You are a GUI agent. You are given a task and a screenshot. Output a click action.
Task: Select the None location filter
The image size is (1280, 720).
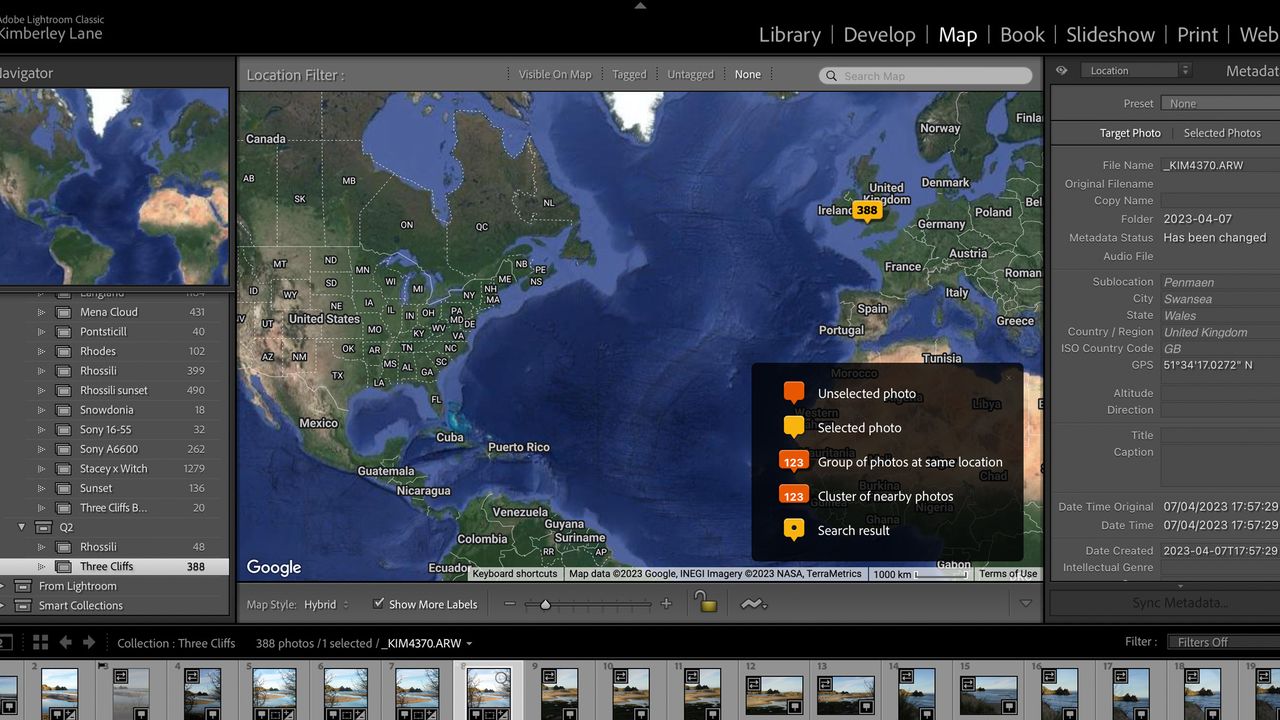[748, 74]
